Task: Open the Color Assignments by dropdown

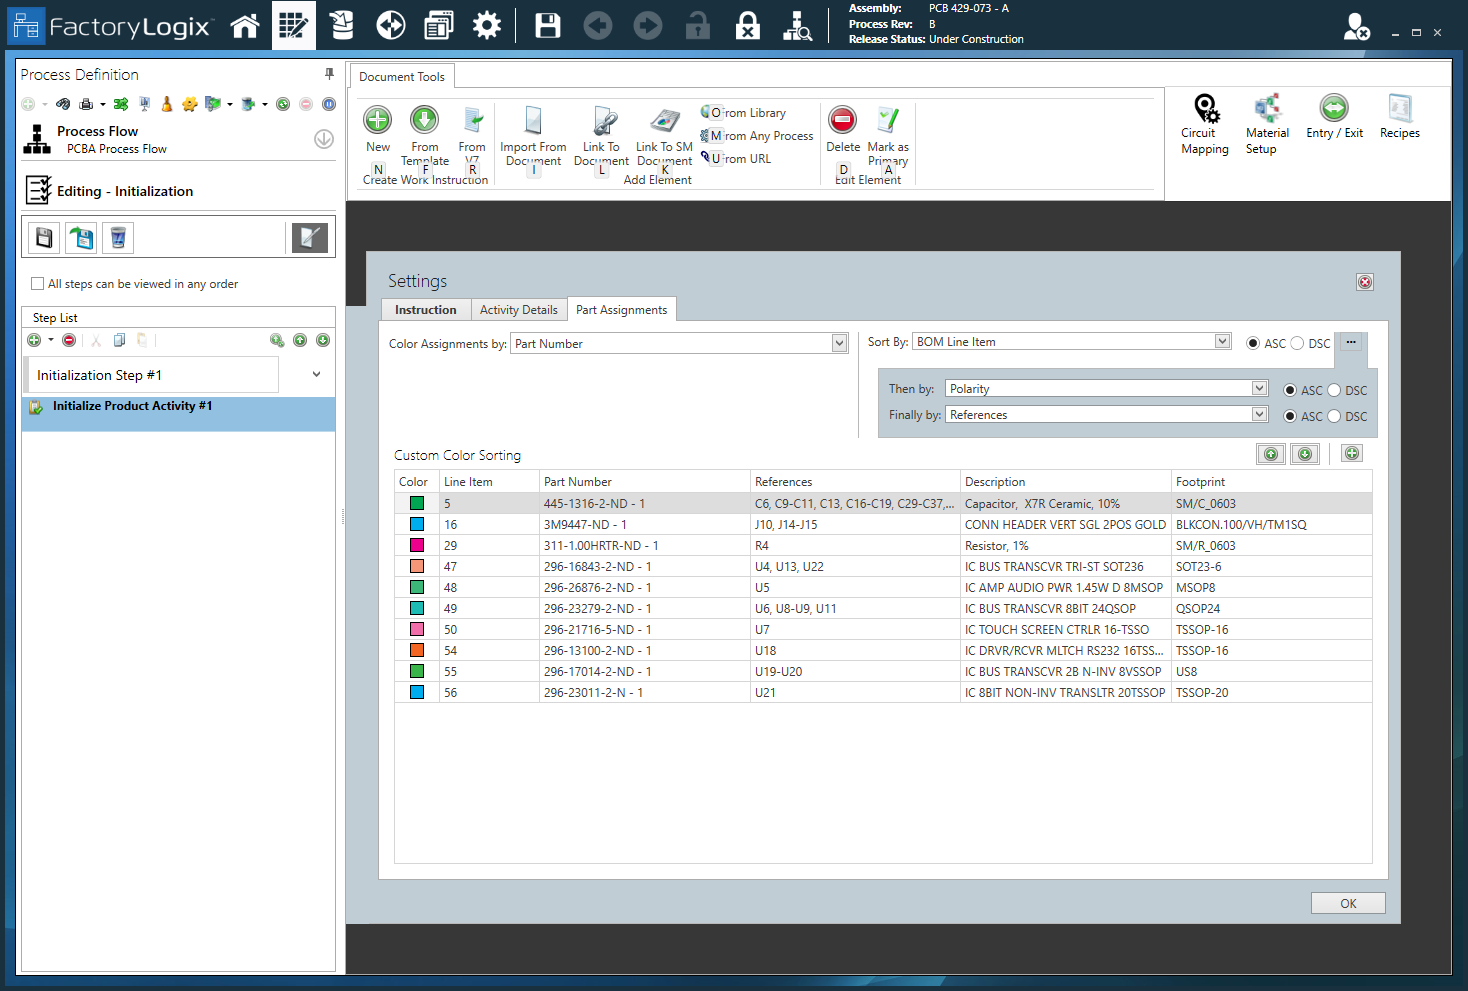Action: pyautogui.click(x=839, y=343)
